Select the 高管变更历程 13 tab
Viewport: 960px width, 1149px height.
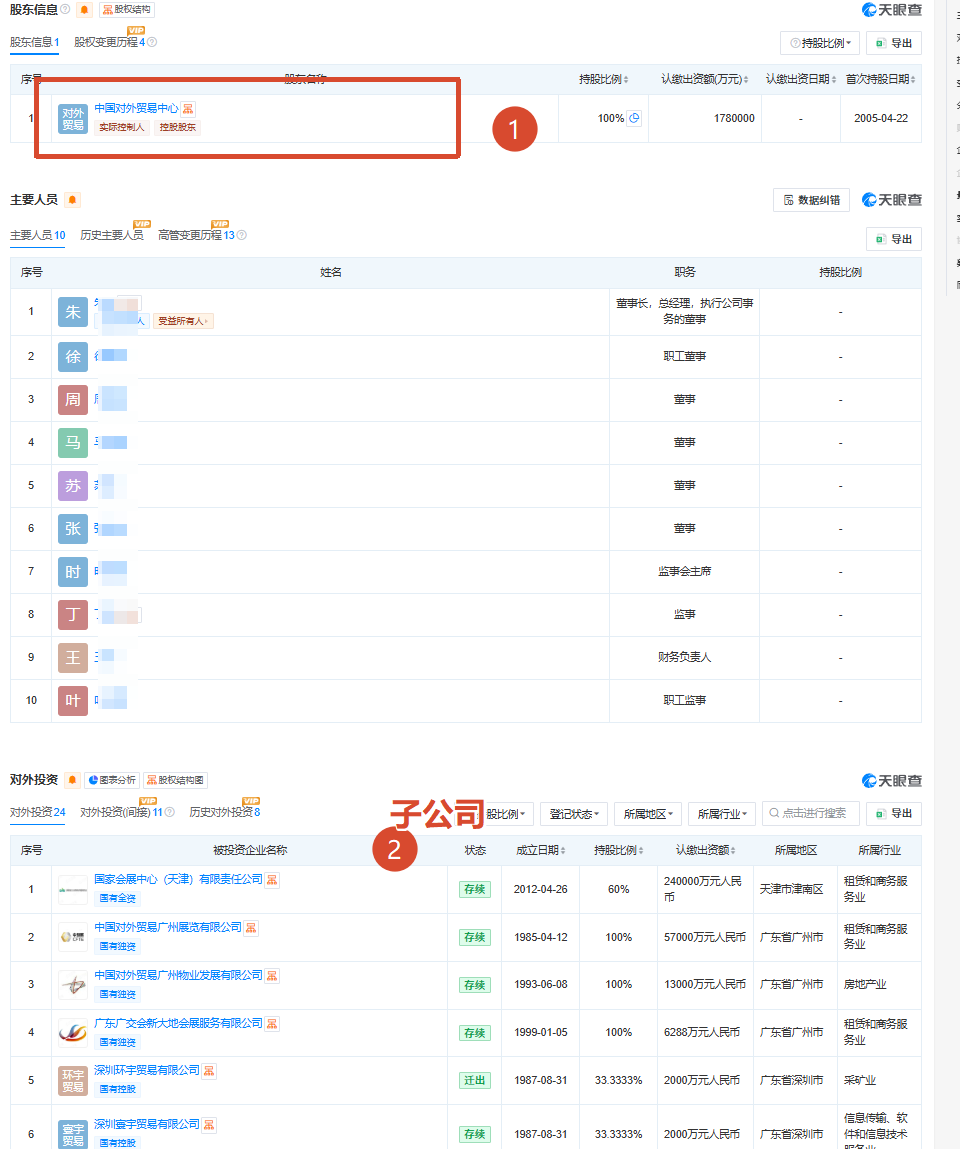[x=196, y=235]
